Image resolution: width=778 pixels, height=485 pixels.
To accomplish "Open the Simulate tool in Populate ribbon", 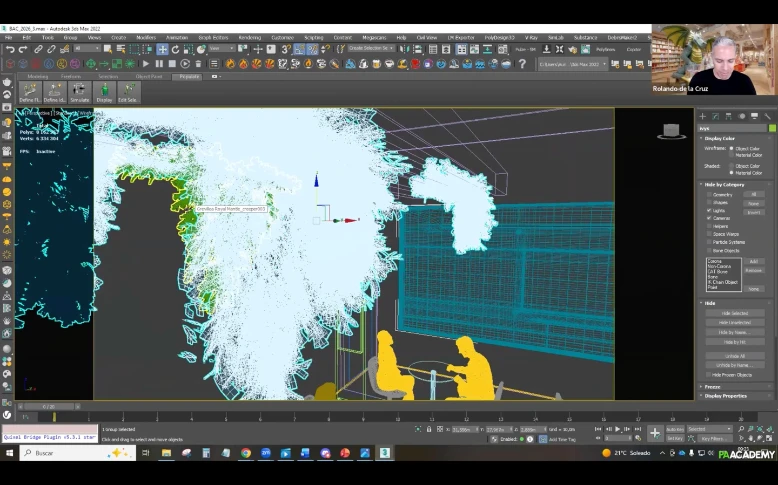I will [79, 92].
